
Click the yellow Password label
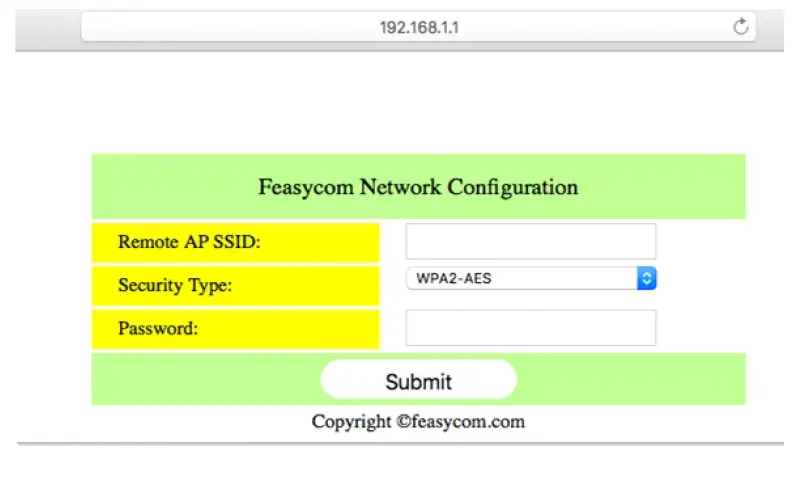click(158, 328)
